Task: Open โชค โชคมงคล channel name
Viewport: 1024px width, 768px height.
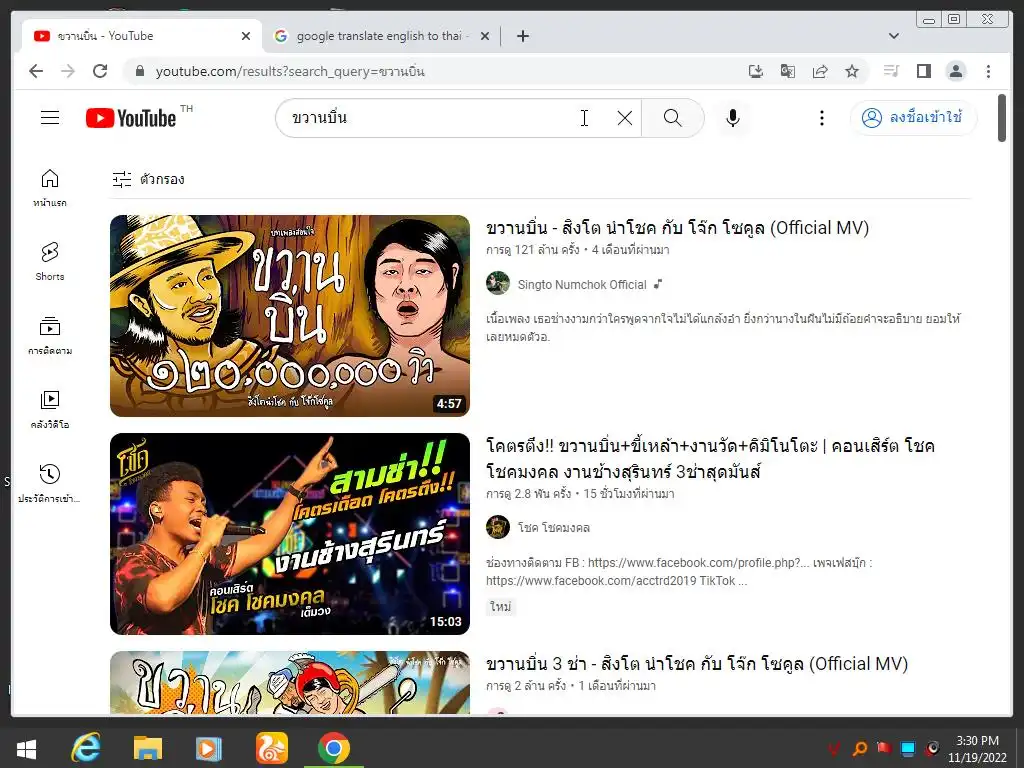Action: [x=554, y=528]
